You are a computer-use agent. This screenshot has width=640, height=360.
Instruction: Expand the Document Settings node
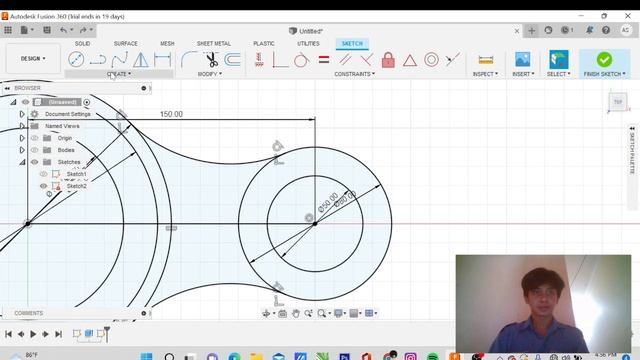pos(22,114)
